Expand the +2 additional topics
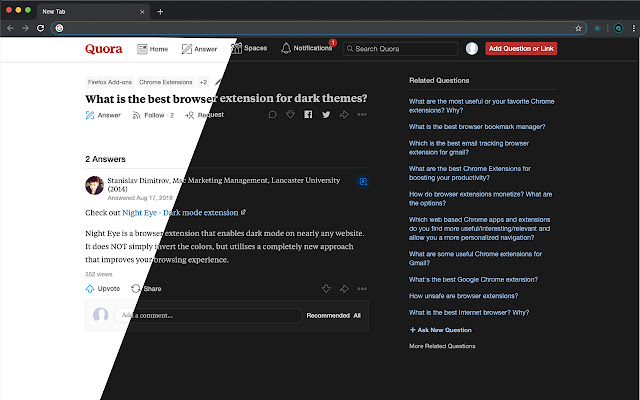Viewport: 640px width, 400px height. 203,82
